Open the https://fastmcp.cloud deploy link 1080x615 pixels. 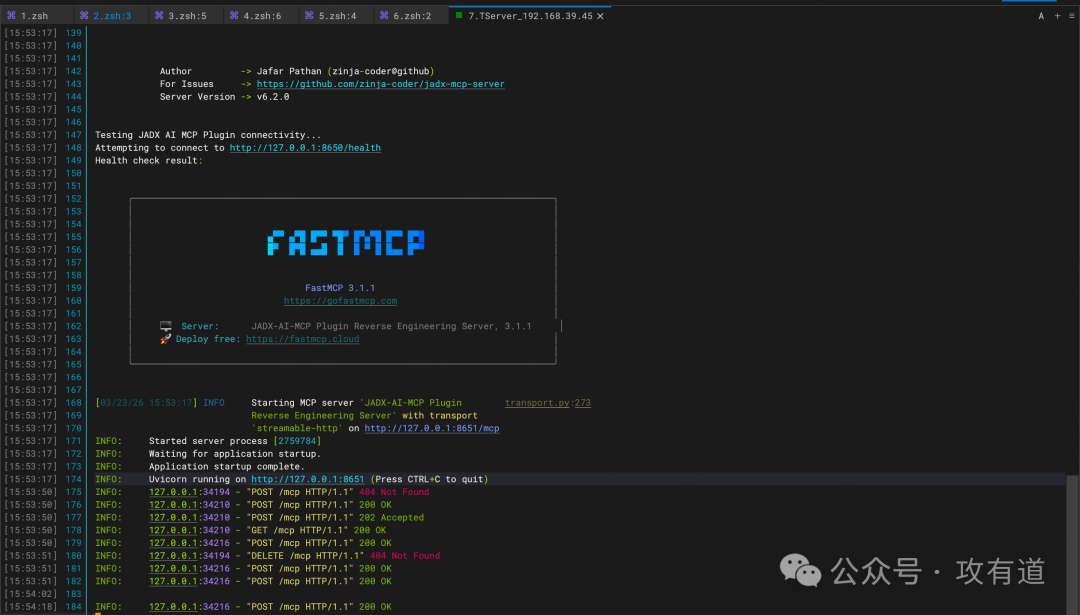(302, 339)
